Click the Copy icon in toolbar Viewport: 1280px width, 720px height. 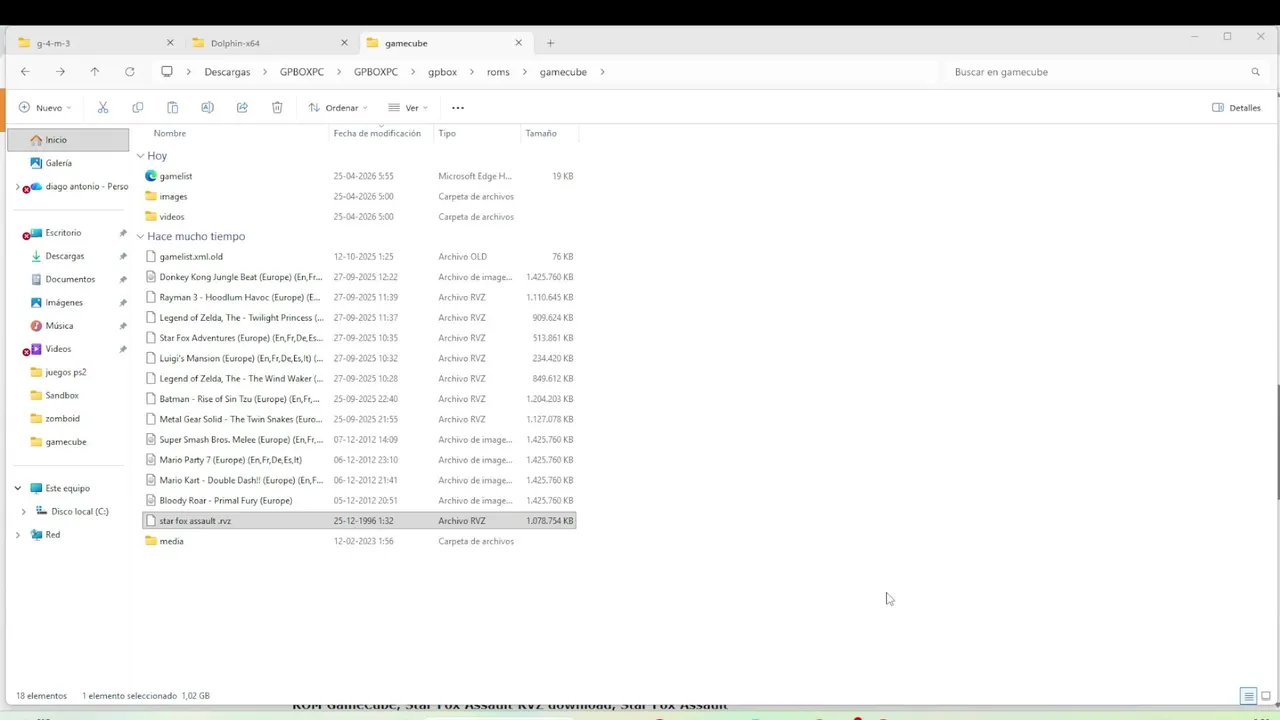coord(137,107)
